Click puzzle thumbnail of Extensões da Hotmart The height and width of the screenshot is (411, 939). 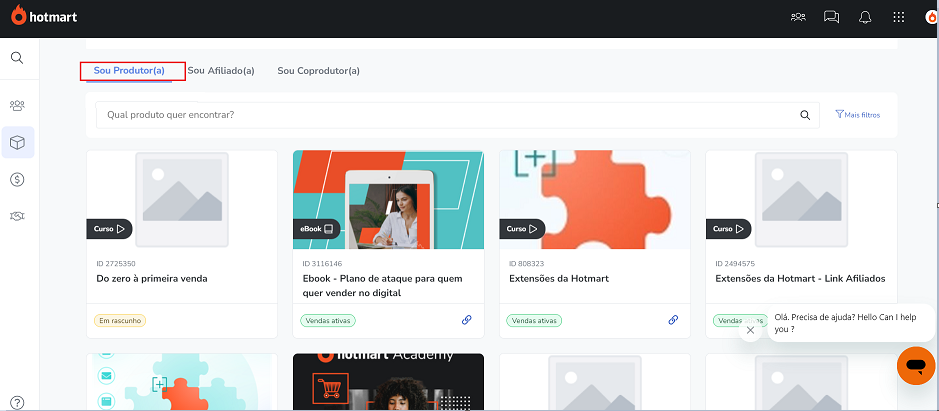[595, 200]
